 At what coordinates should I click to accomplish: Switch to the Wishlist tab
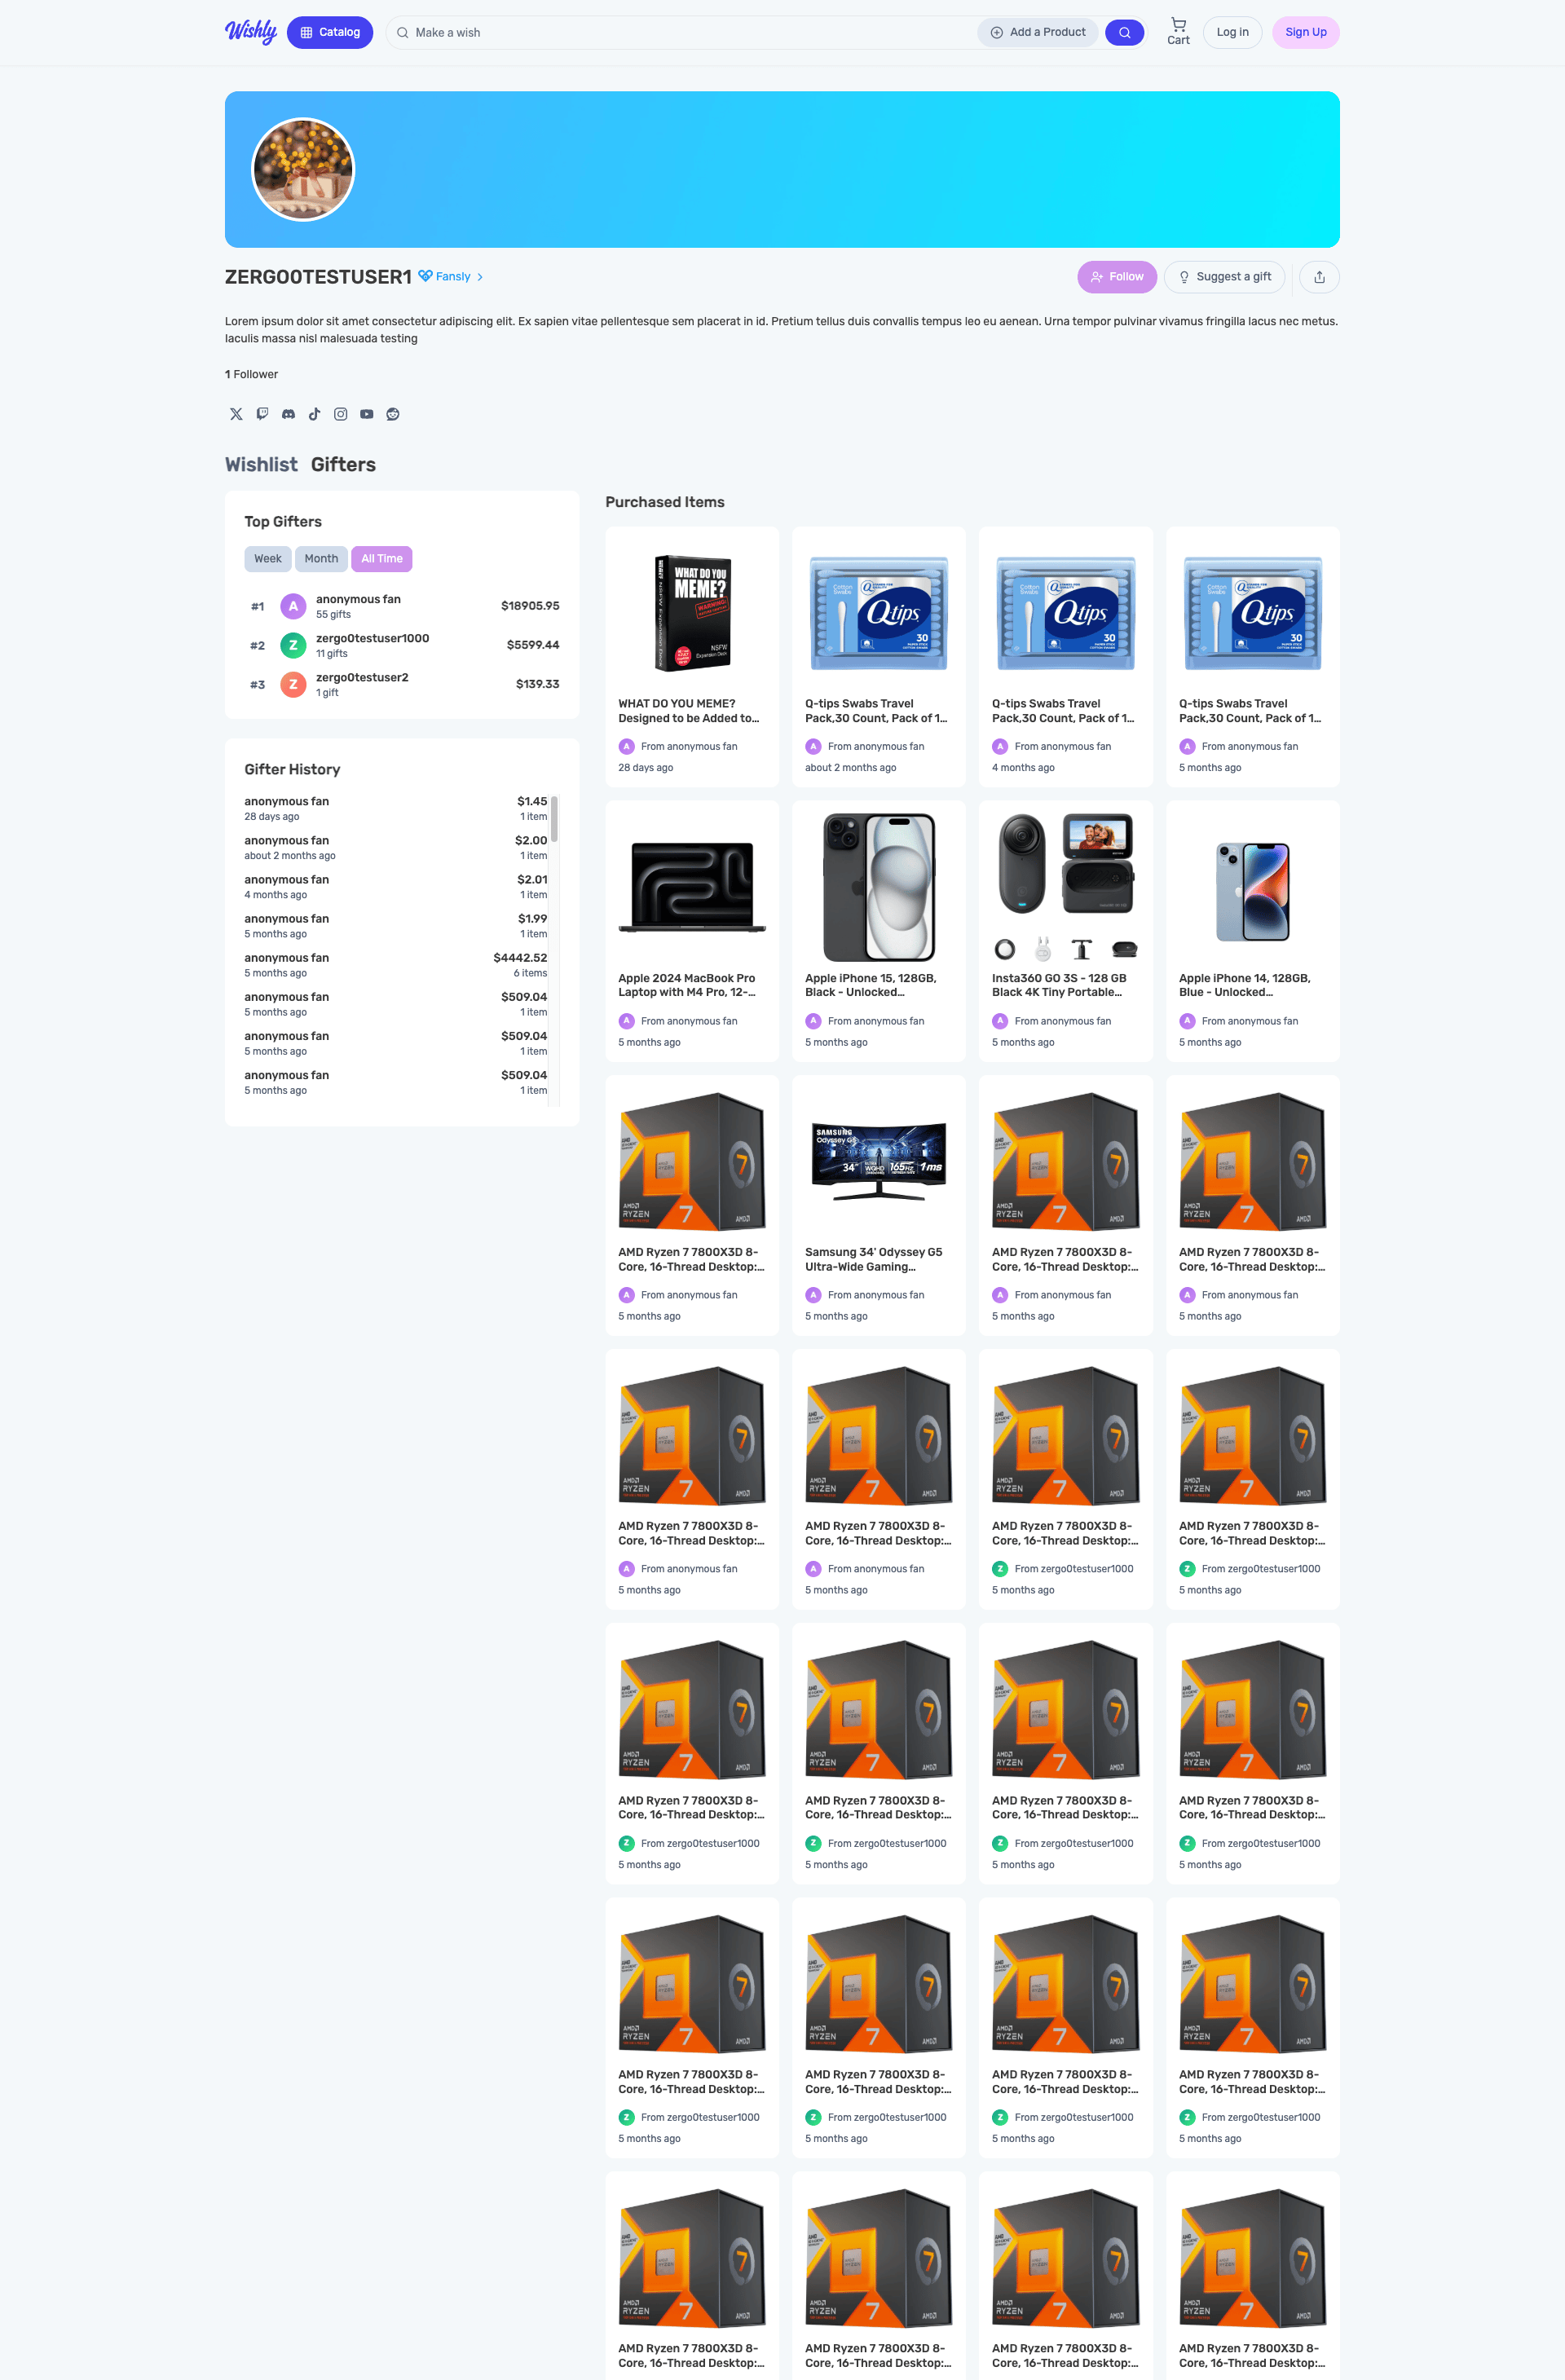click(261, 464)
